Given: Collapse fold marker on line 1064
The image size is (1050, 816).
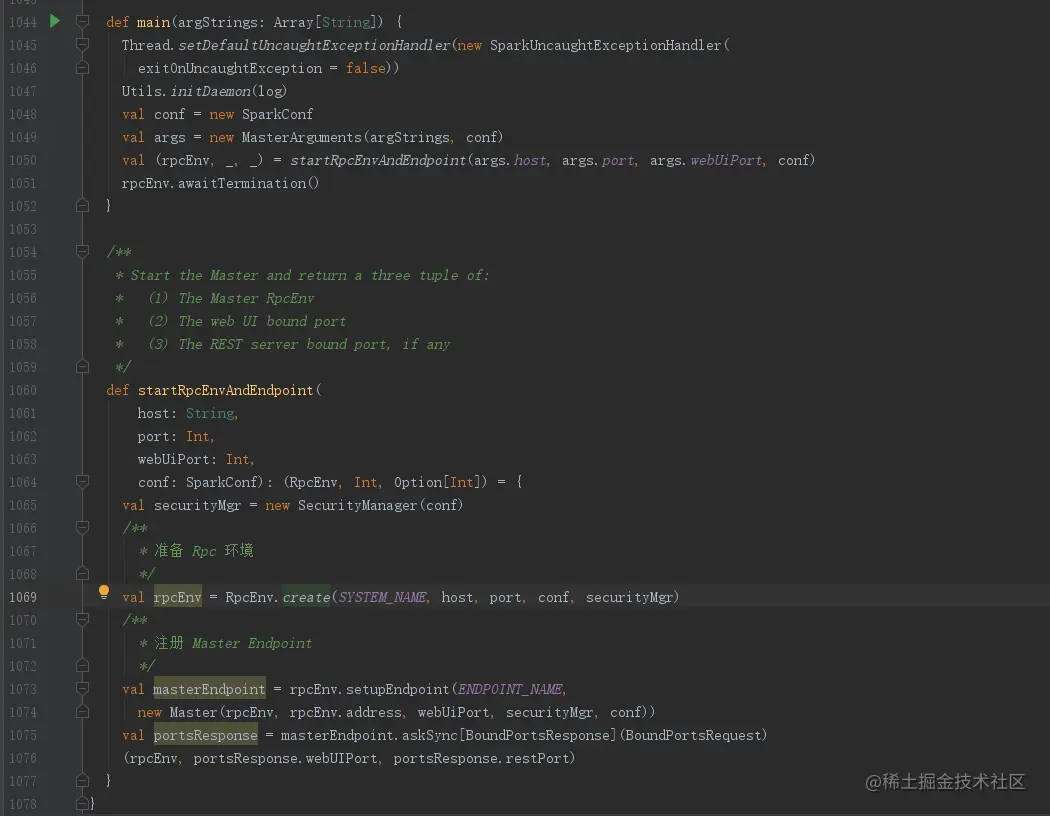Looking at the screenshot, I should [x=82, y=481].
